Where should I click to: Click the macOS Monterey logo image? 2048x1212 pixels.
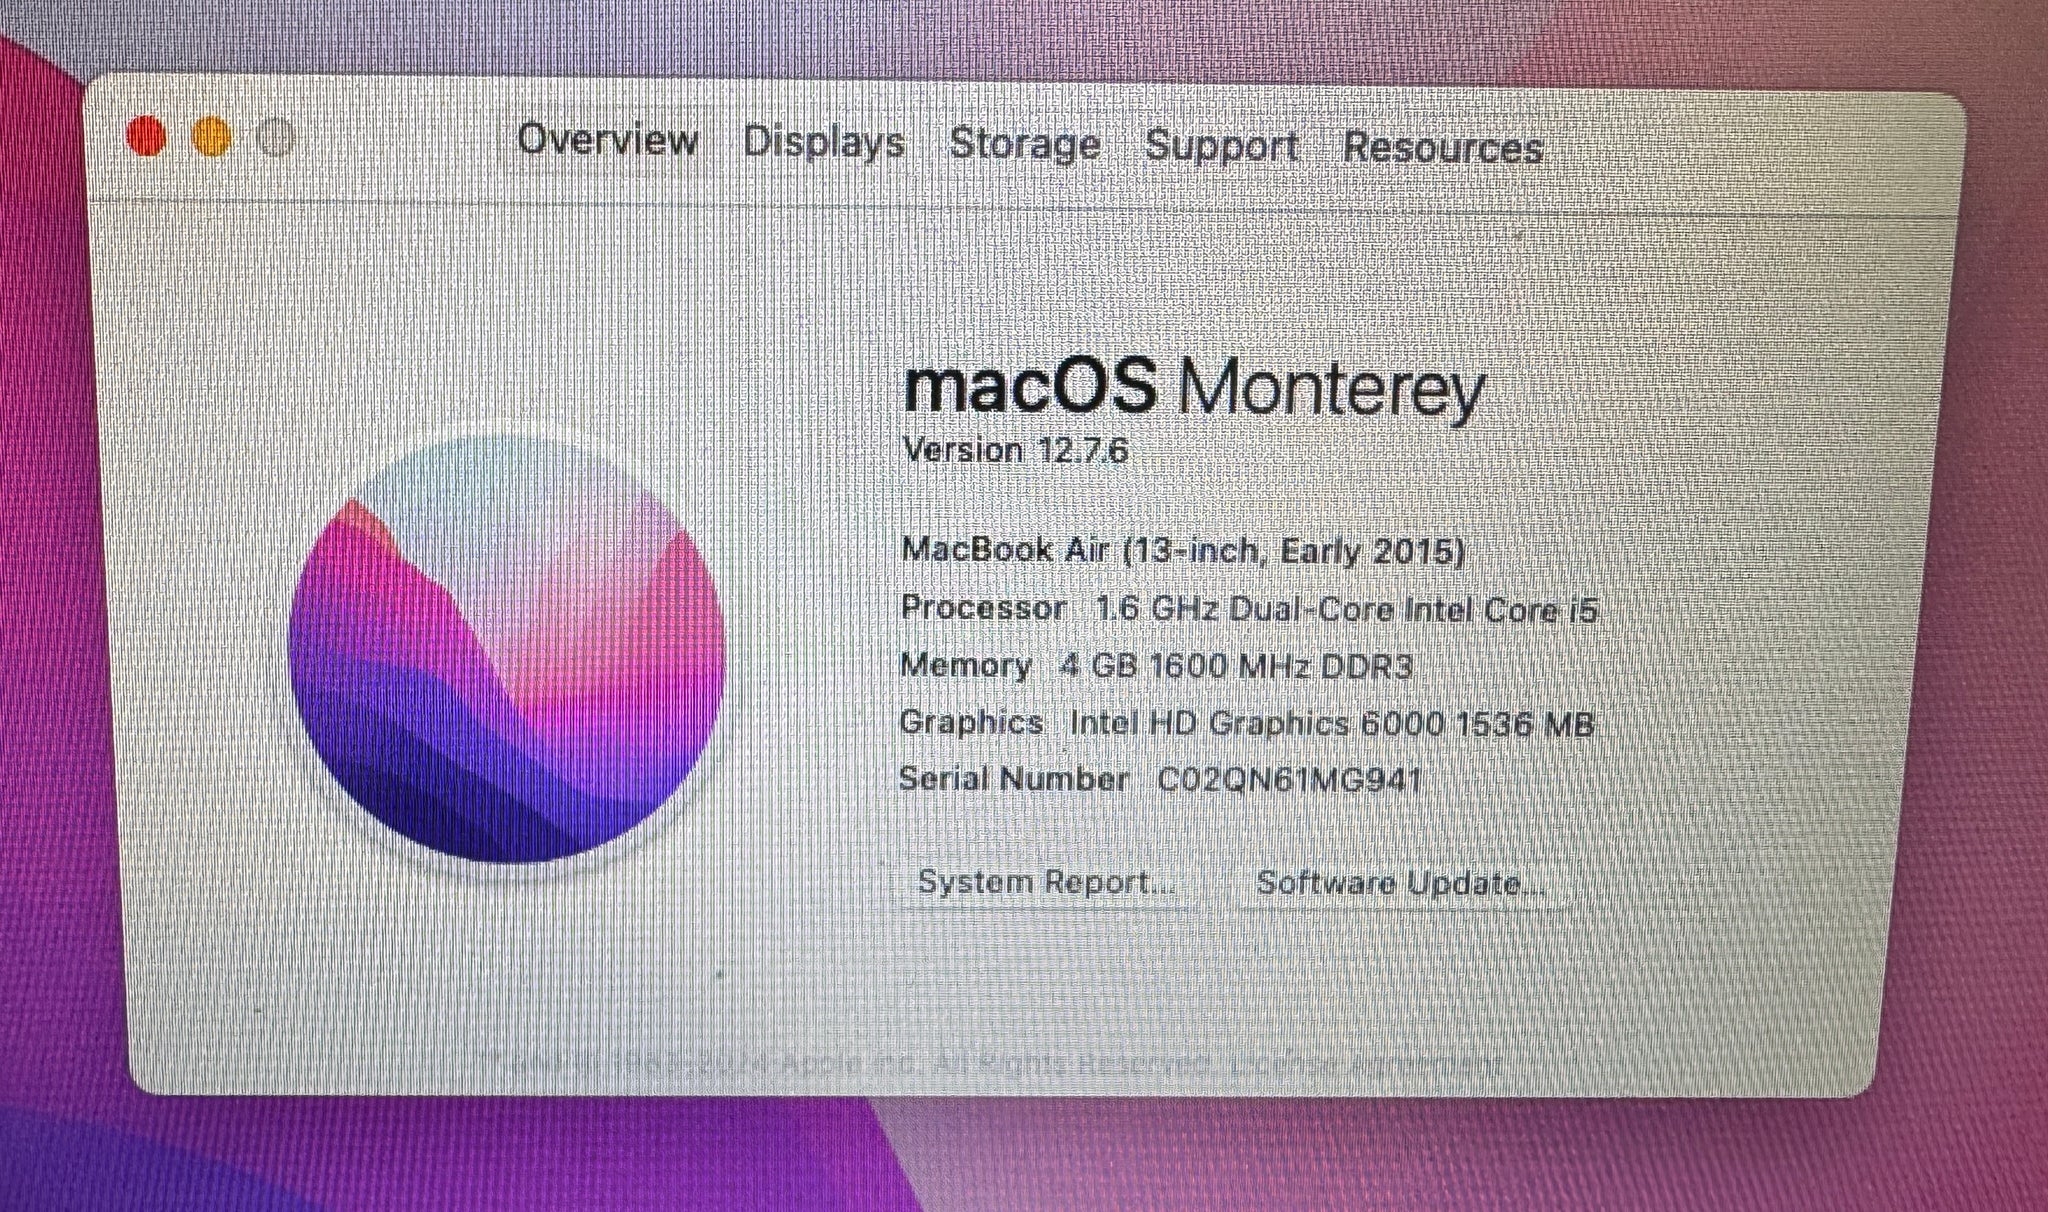click(507, 647)
